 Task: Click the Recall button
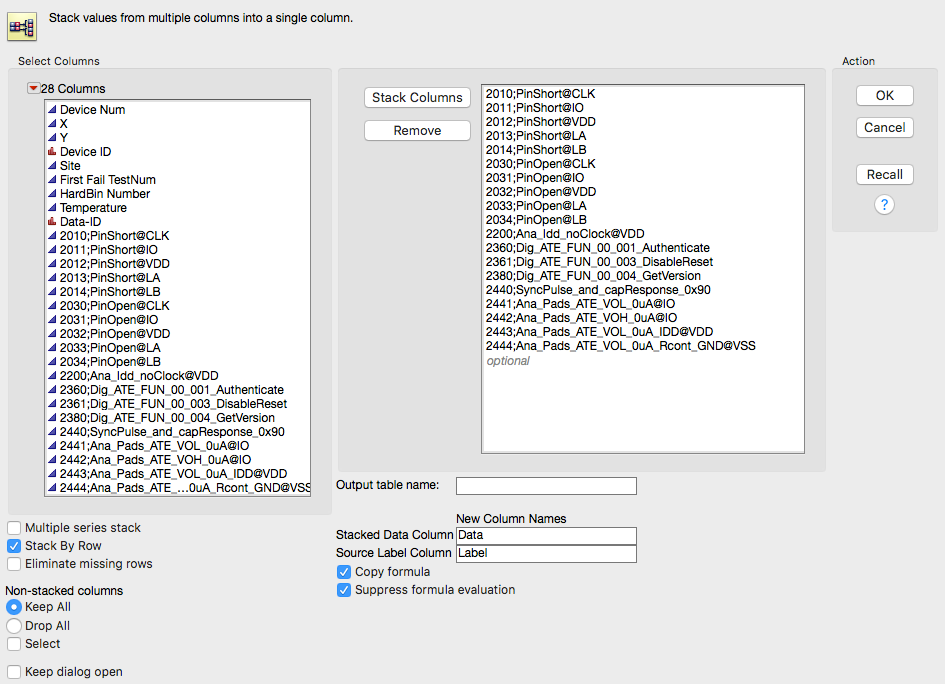pyautogui.click(x=884, y=175)
